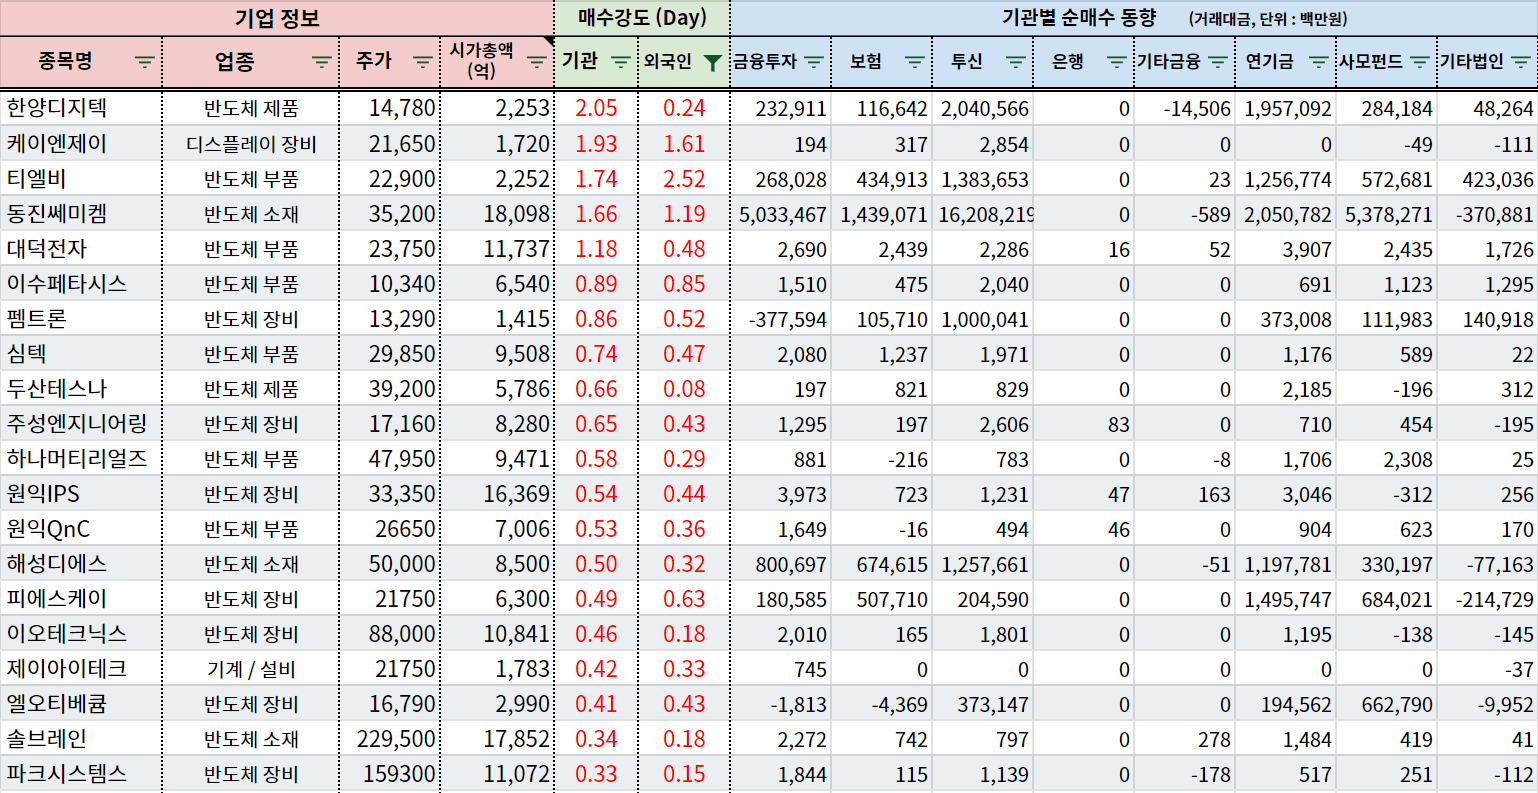Open the 기관 column filter dropdown
Screen dimensions: 1538x793
click(620, 62)
